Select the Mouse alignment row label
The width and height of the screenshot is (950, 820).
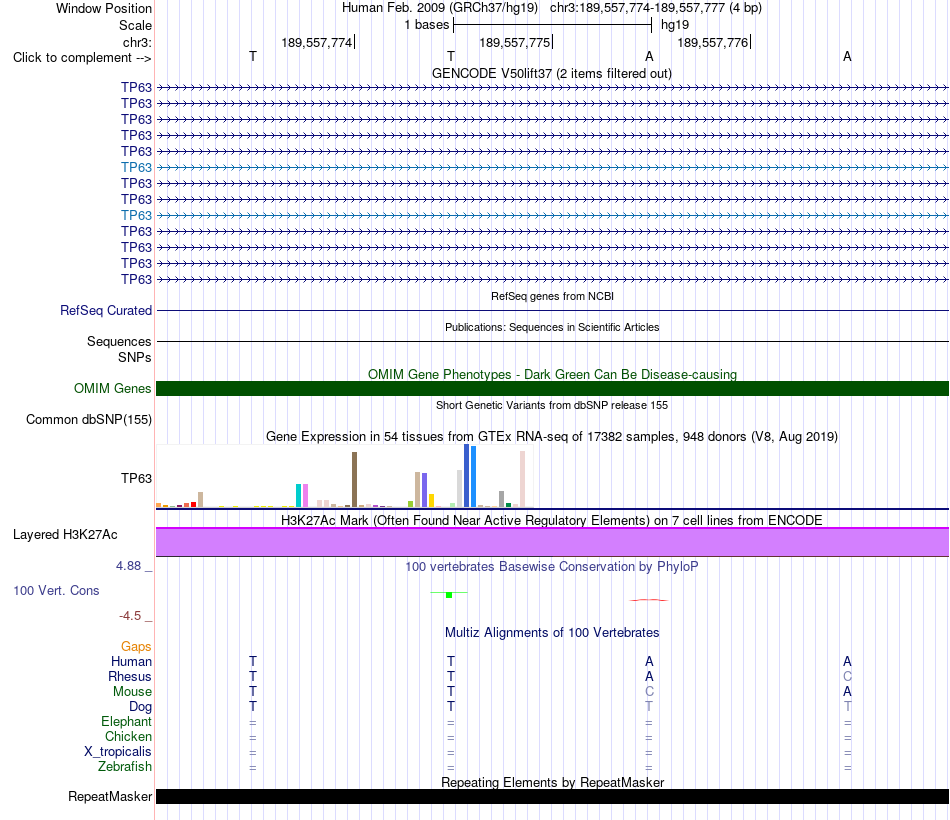[x=132, y=692]
